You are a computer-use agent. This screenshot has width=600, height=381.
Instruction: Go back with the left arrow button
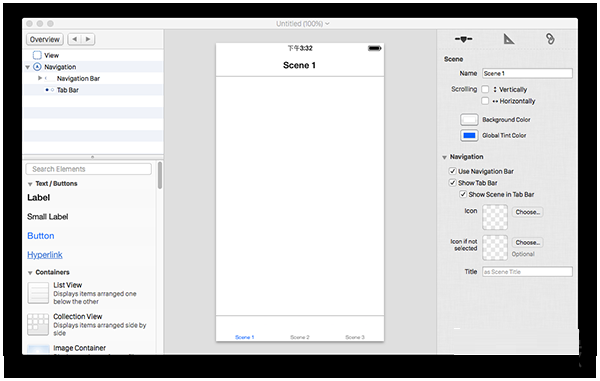click(75, 39)
